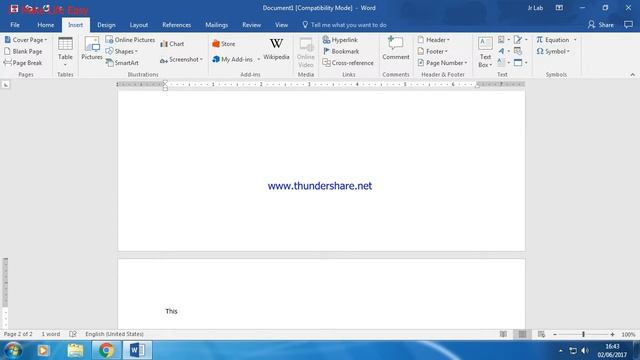Insert a Blank Page
This screenshot has height=360, width=640.
(x=23, y=51)
